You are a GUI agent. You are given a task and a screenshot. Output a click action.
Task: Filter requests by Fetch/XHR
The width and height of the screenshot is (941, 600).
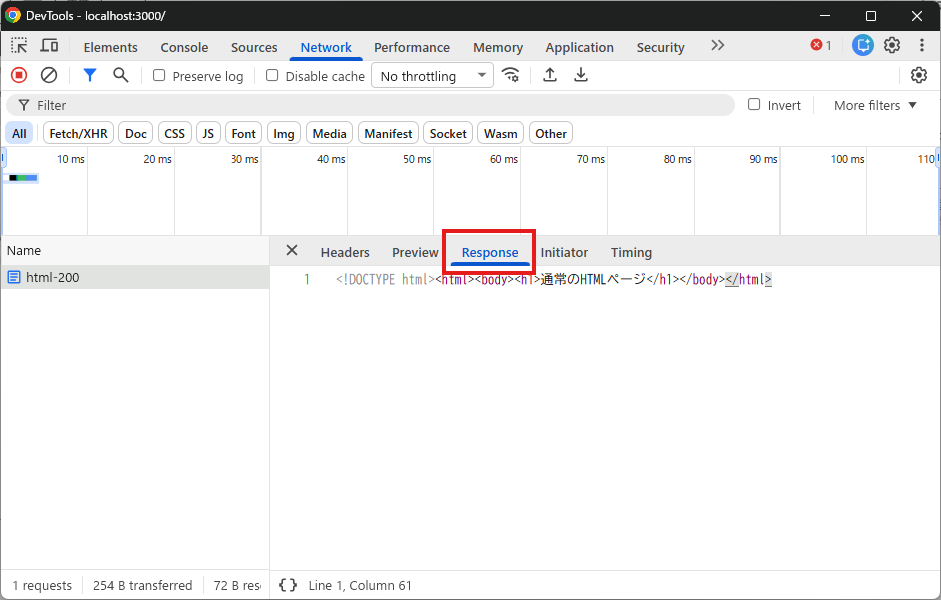point(79,133)
